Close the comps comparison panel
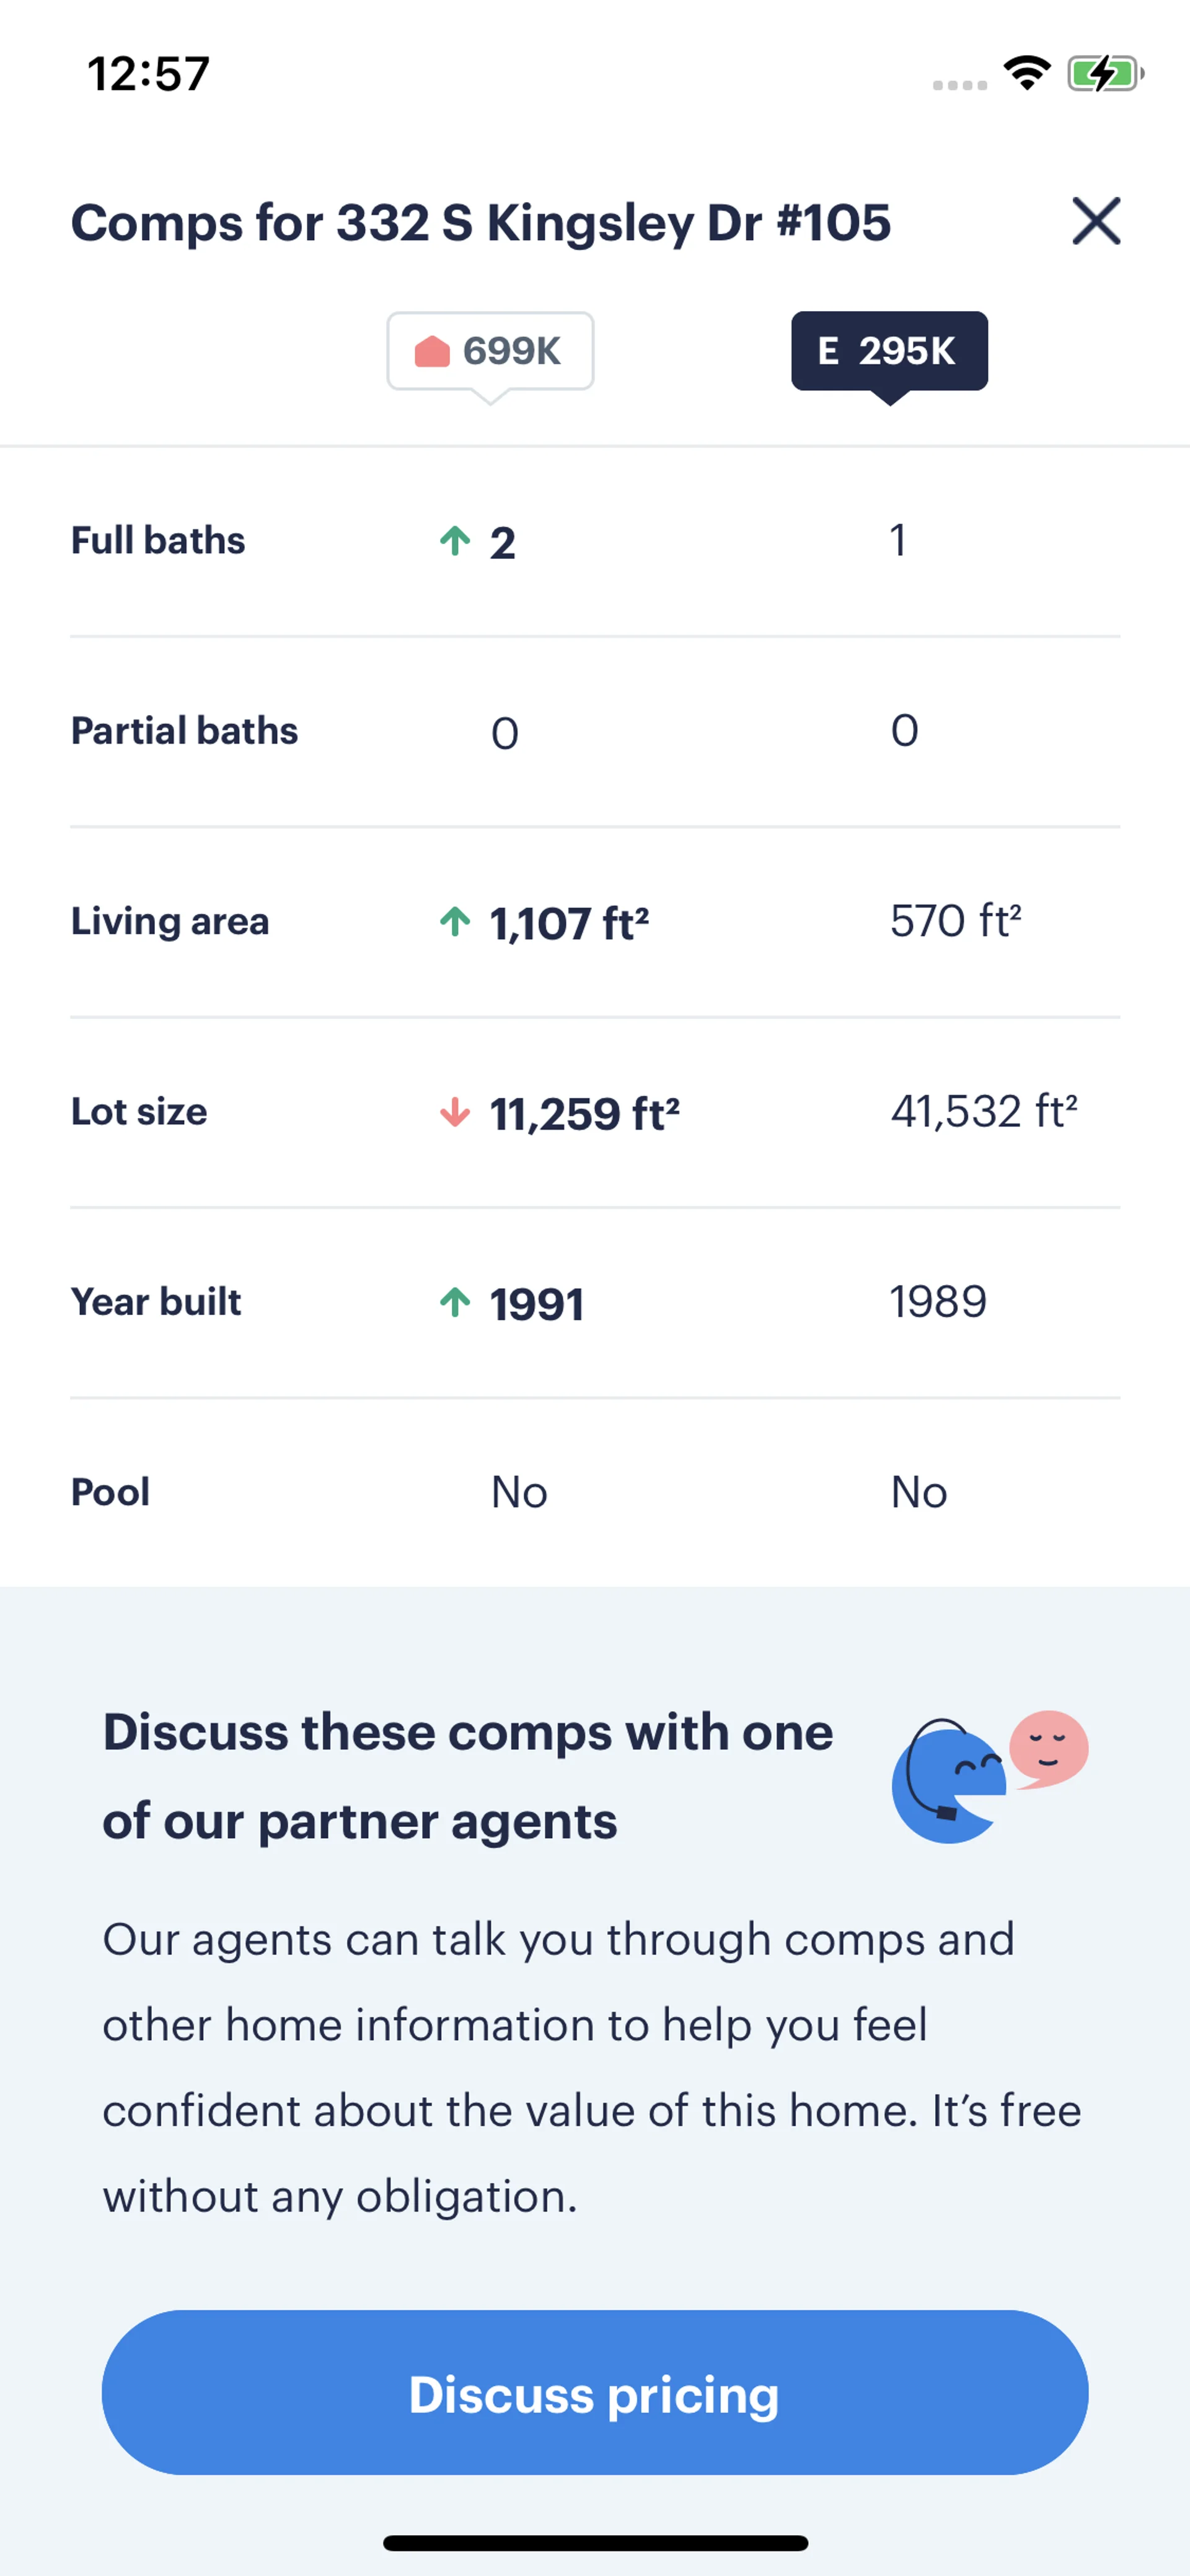This screenshot has height=2576, width=1190. [x=1096, y=221]
